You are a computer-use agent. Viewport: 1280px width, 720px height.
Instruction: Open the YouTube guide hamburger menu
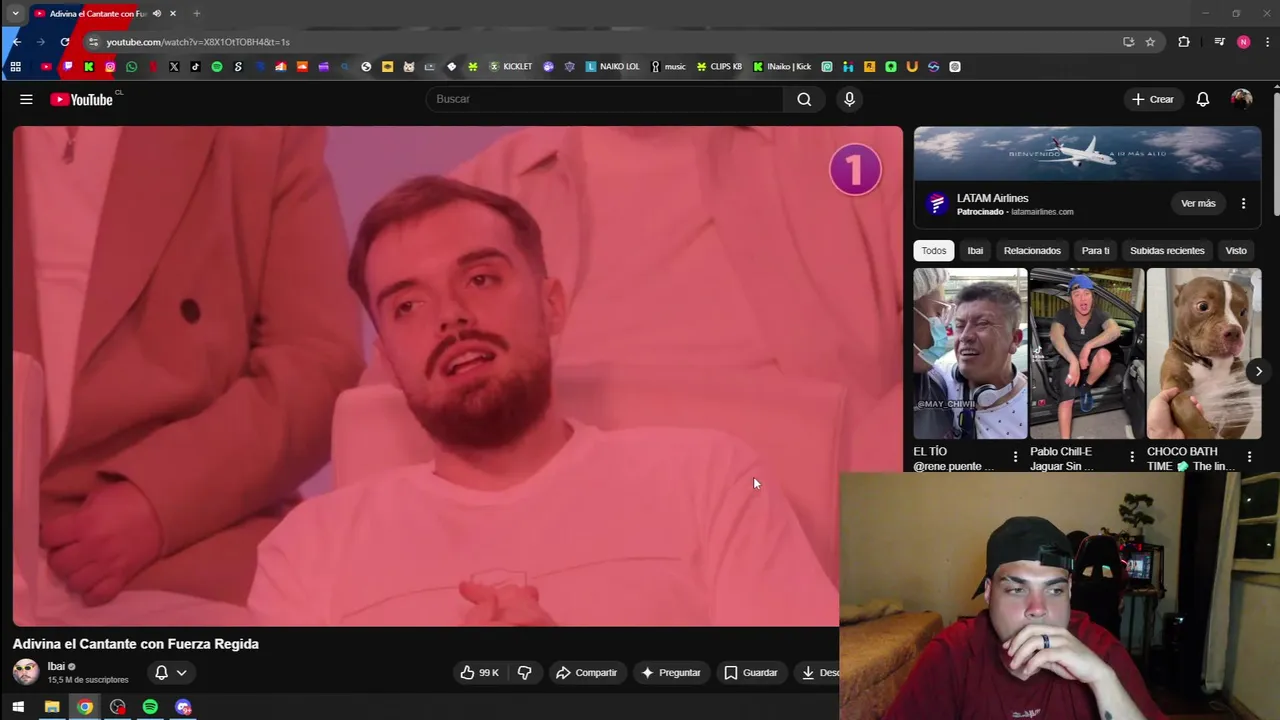click(26, 99)
